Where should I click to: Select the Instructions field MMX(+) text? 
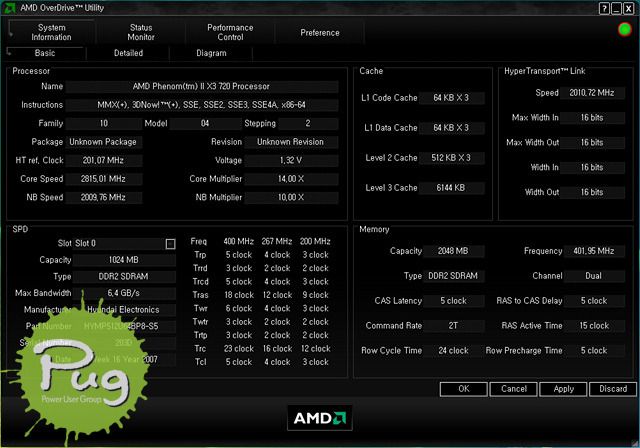tap(202, 105)
